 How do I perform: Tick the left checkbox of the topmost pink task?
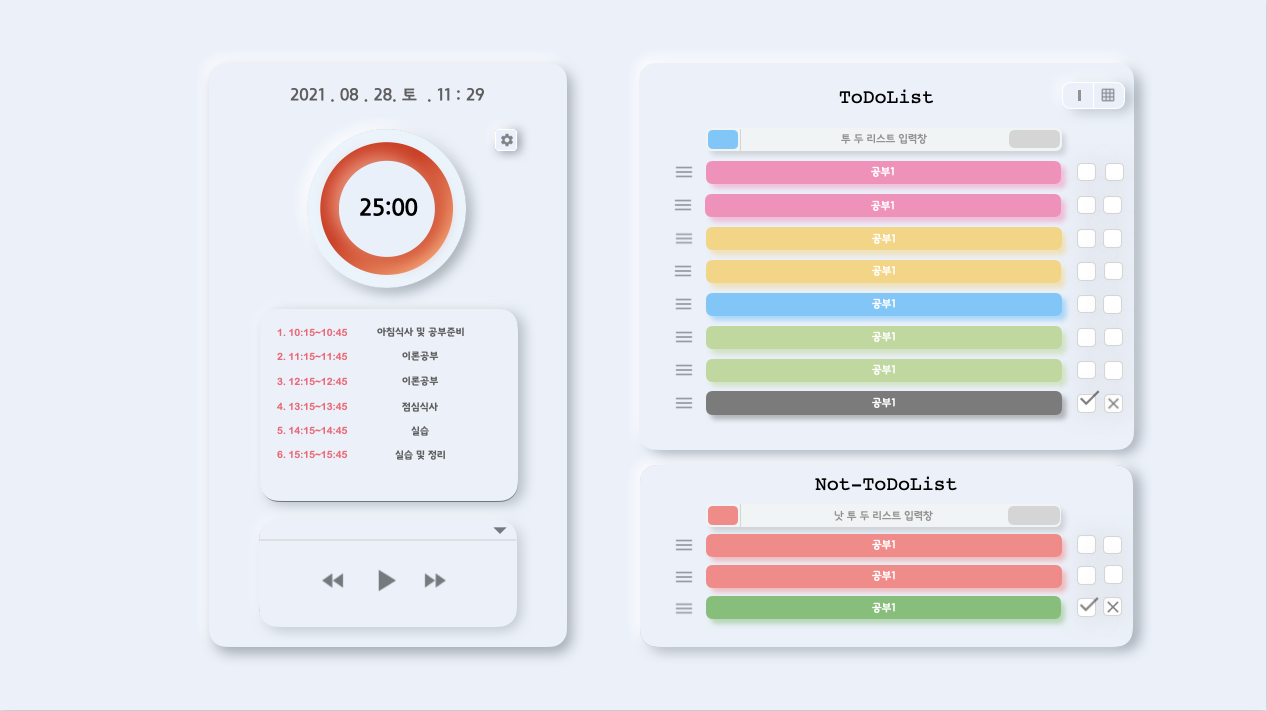1086,172
